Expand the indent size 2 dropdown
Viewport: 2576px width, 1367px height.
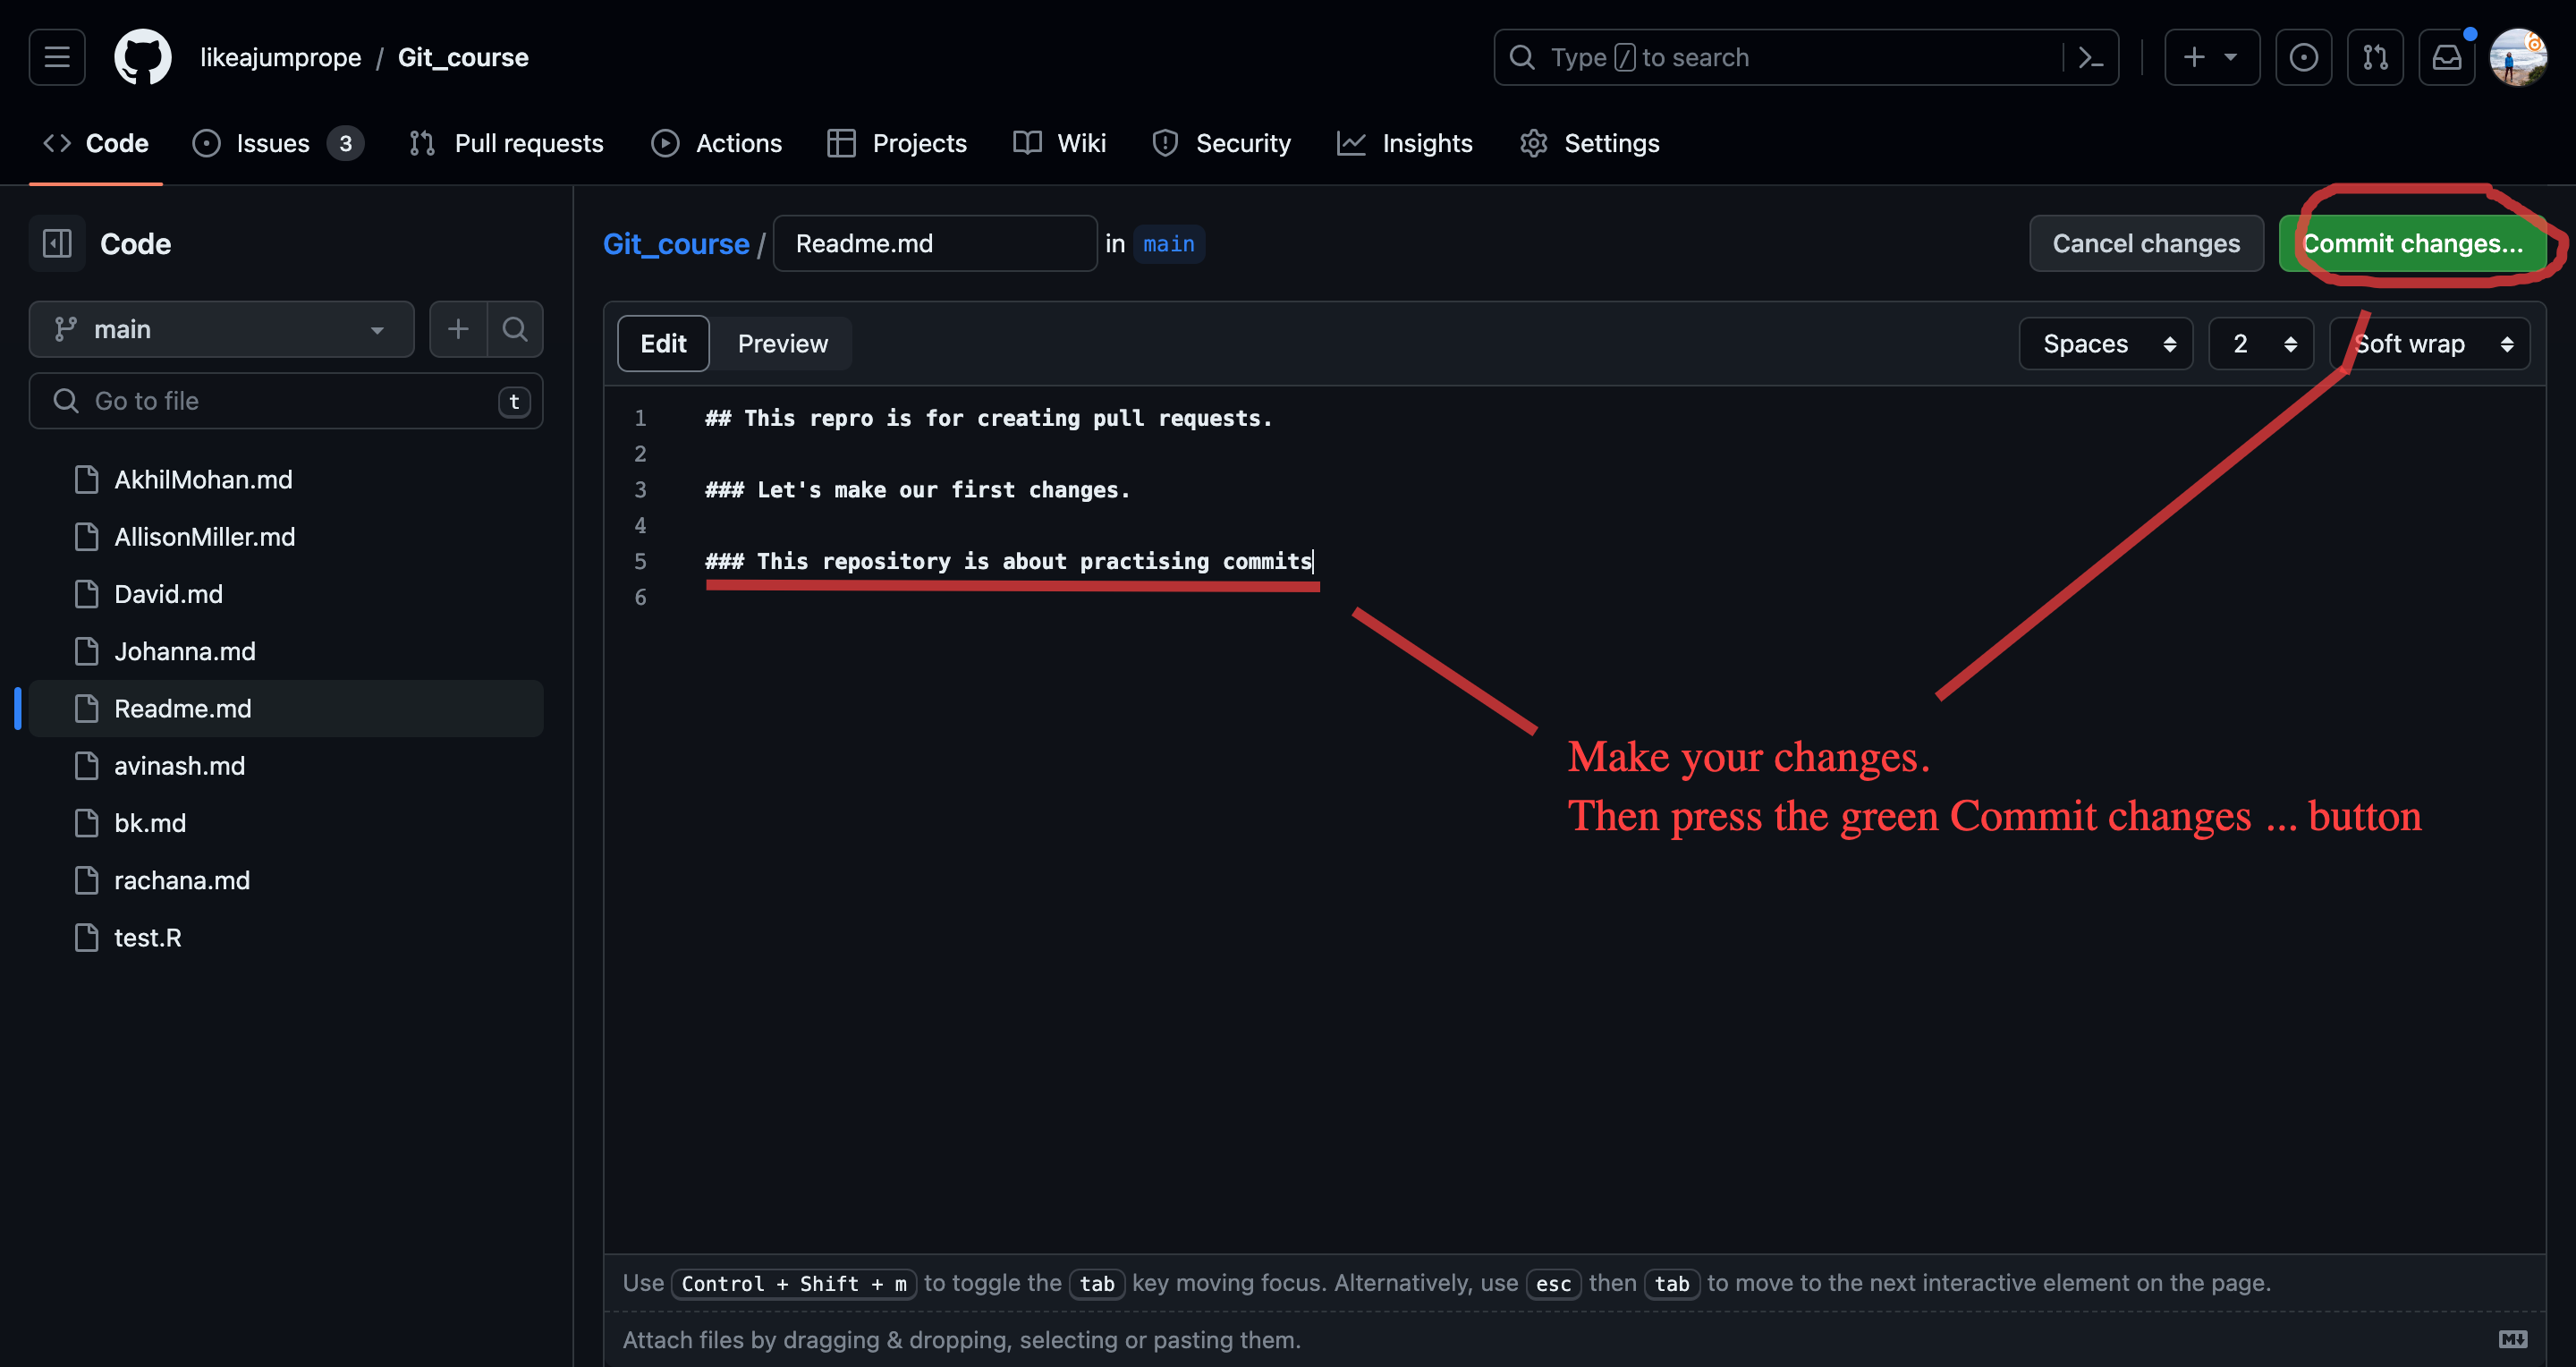(x=2258, y=343)
